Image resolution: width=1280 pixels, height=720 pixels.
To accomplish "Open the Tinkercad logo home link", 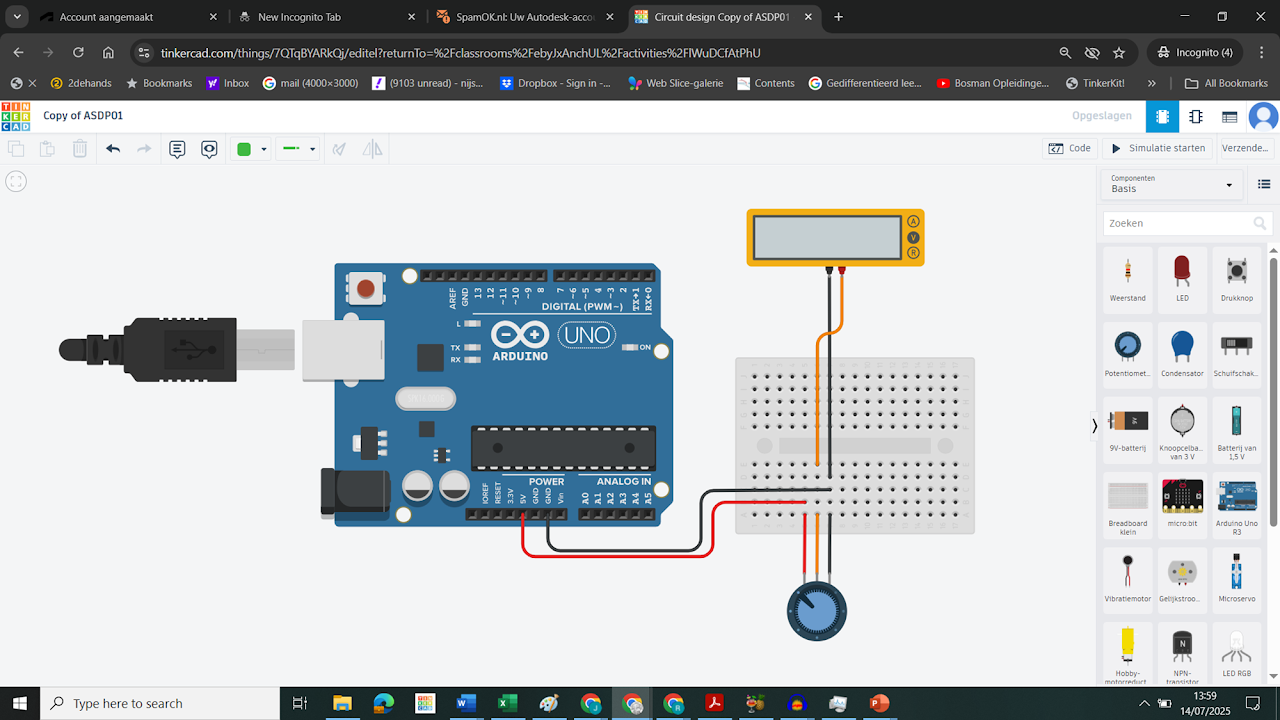I will pyautogui.click(x=16, y=116).
